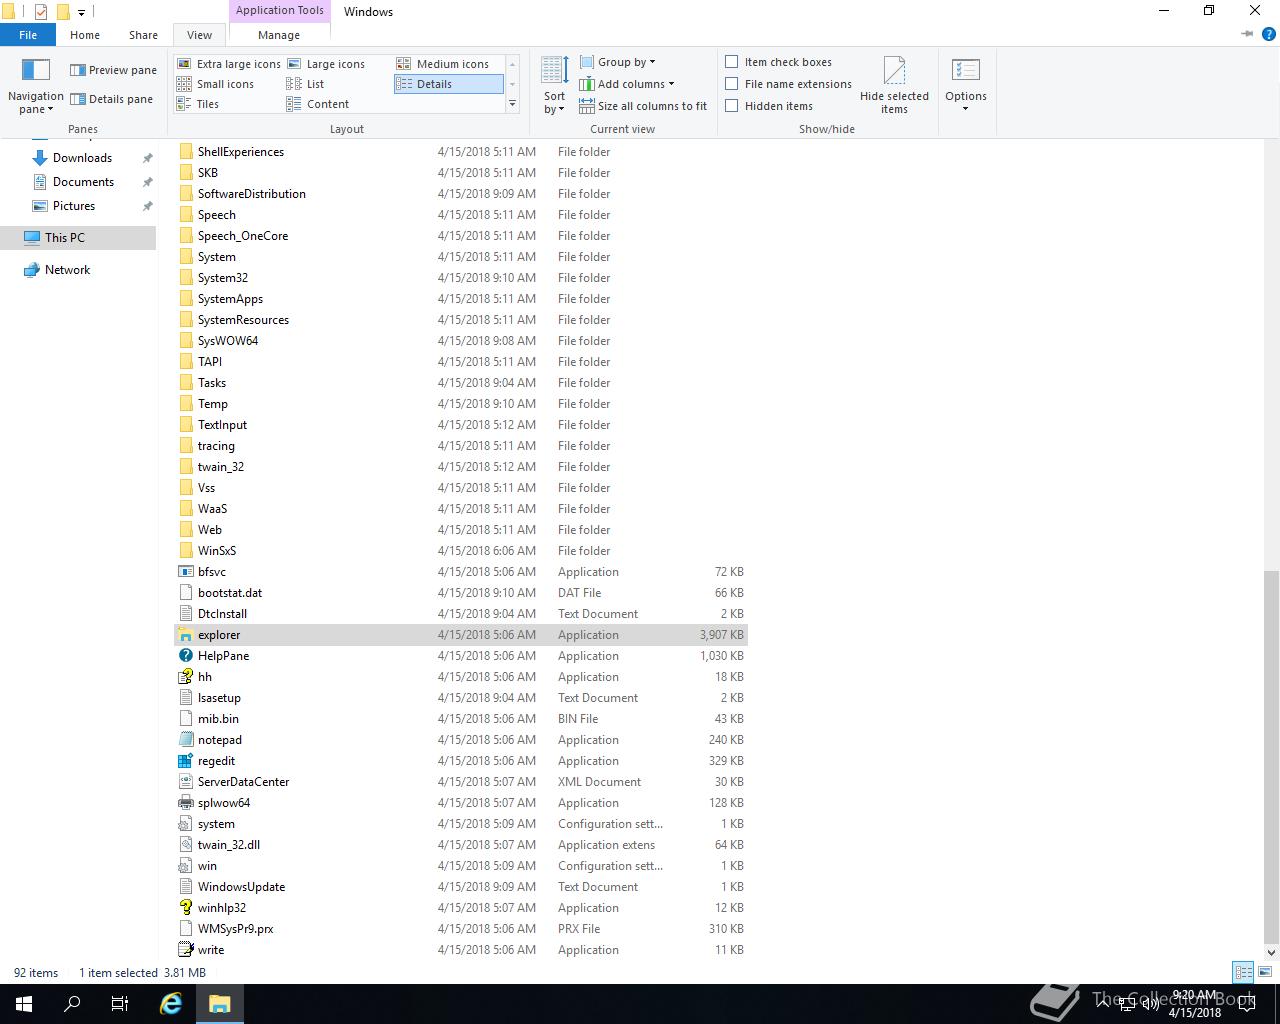Switch to Extra large icons layout
Viewport: 1280px width, 1024px height.
(x=229, y=64)
